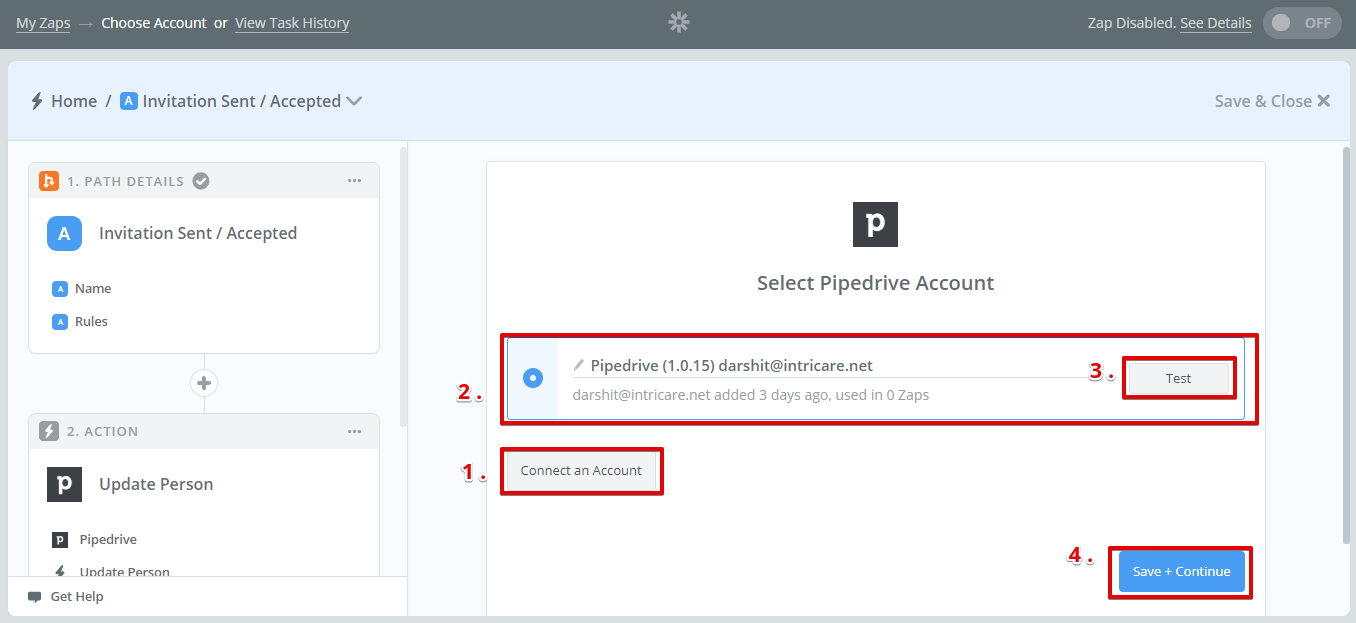Click the blue path A icon in breadcrumb
Image resolution: width=1356 pixels, height=623 pixels.
click(128, 101)
